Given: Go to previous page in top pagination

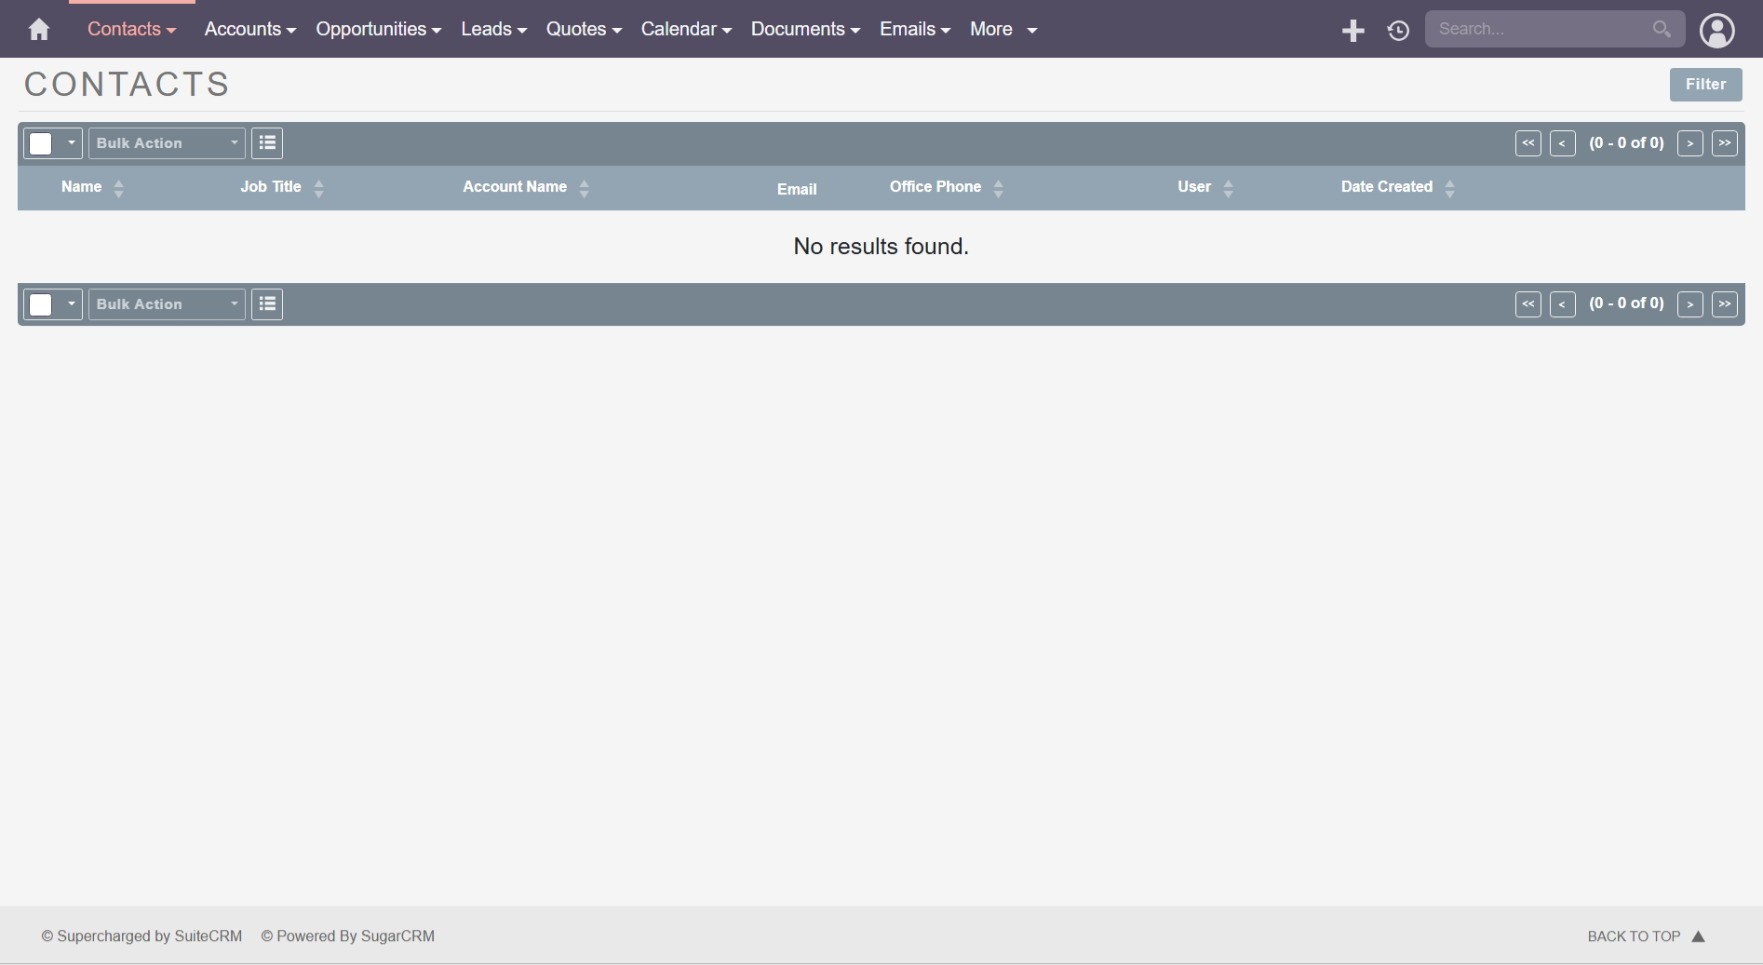Looking at the screenshot, I should point(1562,143).
